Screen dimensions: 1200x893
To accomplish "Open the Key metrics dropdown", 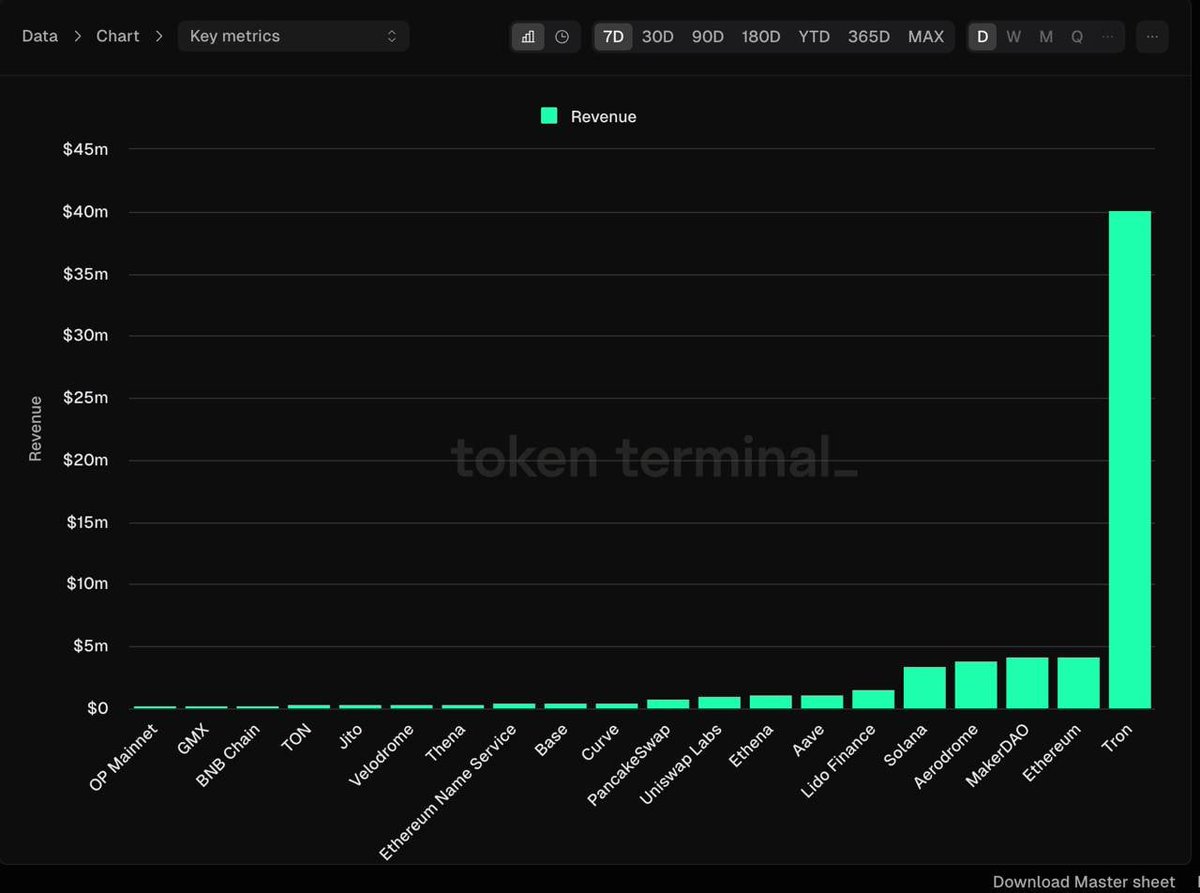I will click(x=293, y=36).
